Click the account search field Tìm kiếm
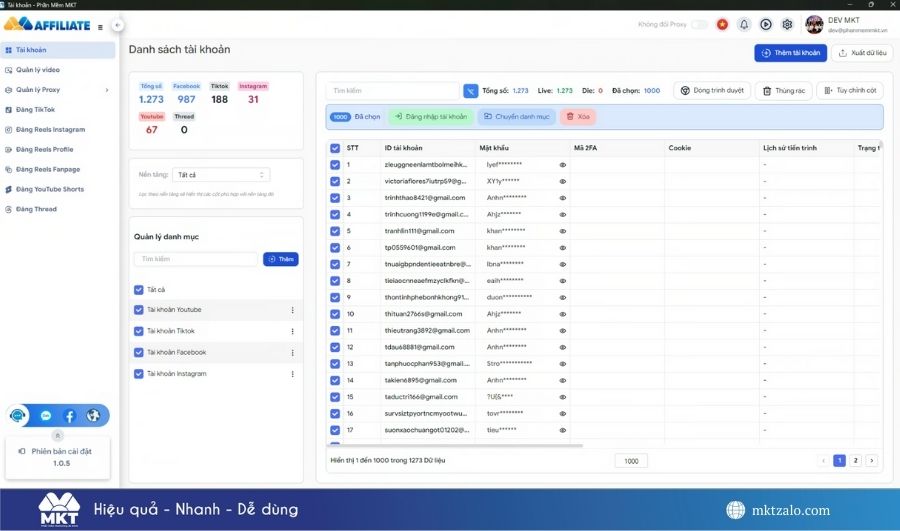This screenshot has height=531, width=900. (x=395, y=91)
